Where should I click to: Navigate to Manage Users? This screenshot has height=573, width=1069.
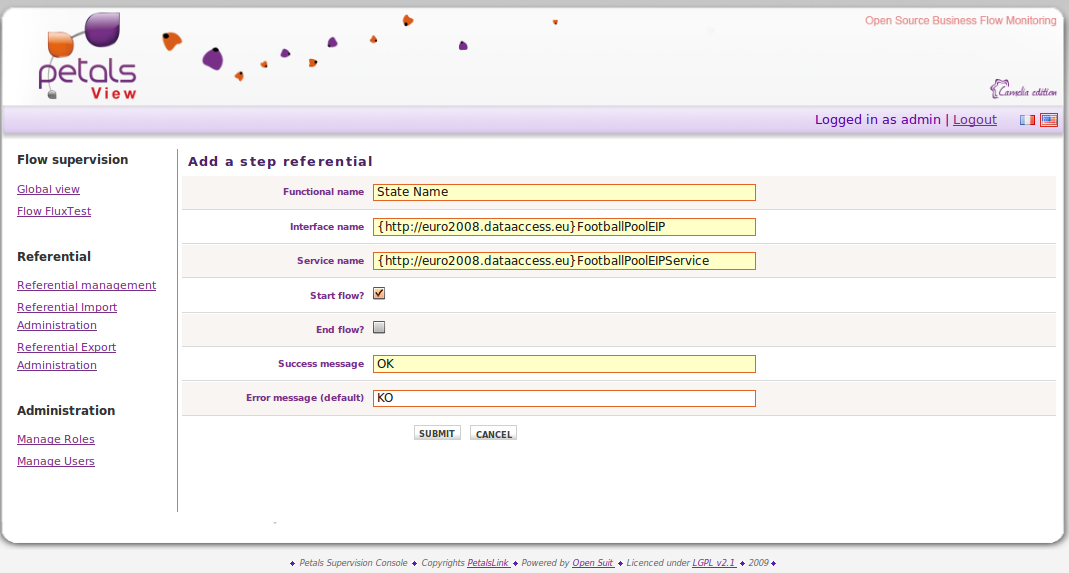(56, 461)
